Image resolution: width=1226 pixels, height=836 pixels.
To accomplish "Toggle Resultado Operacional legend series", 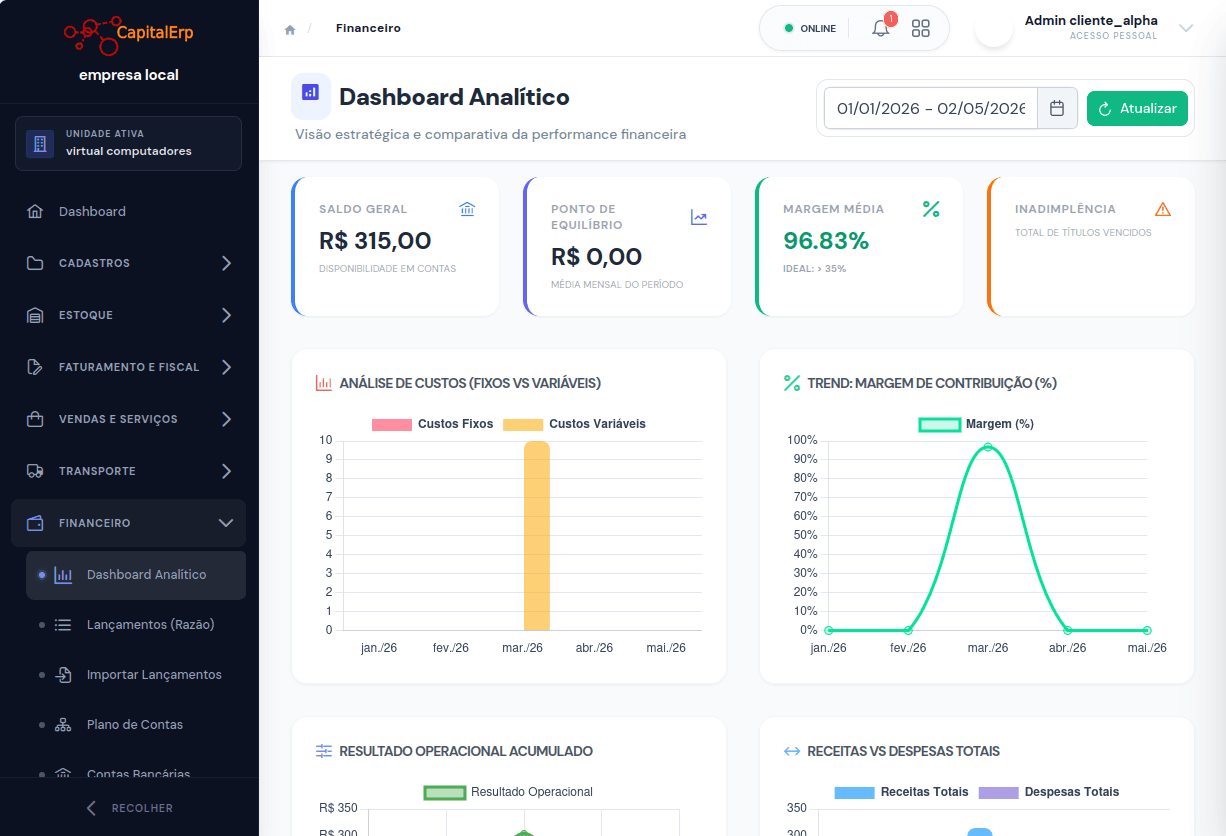I will (508, 792).
